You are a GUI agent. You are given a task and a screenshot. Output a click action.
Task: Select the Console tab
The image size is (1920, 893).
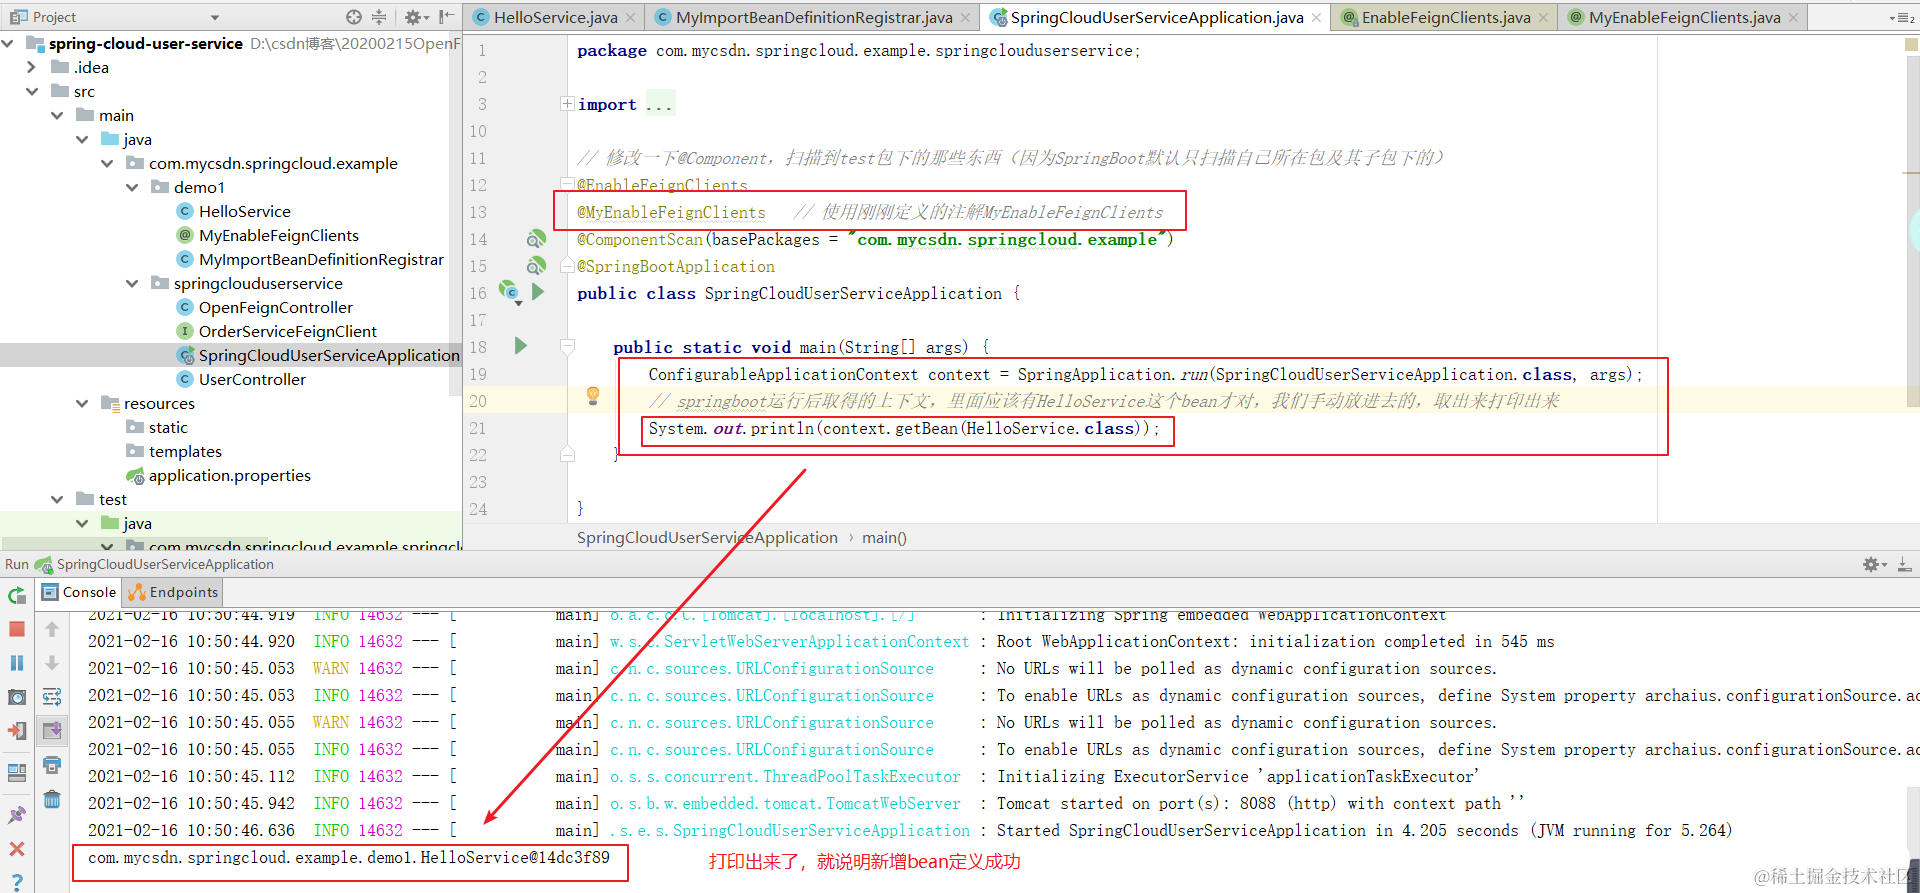80,592
